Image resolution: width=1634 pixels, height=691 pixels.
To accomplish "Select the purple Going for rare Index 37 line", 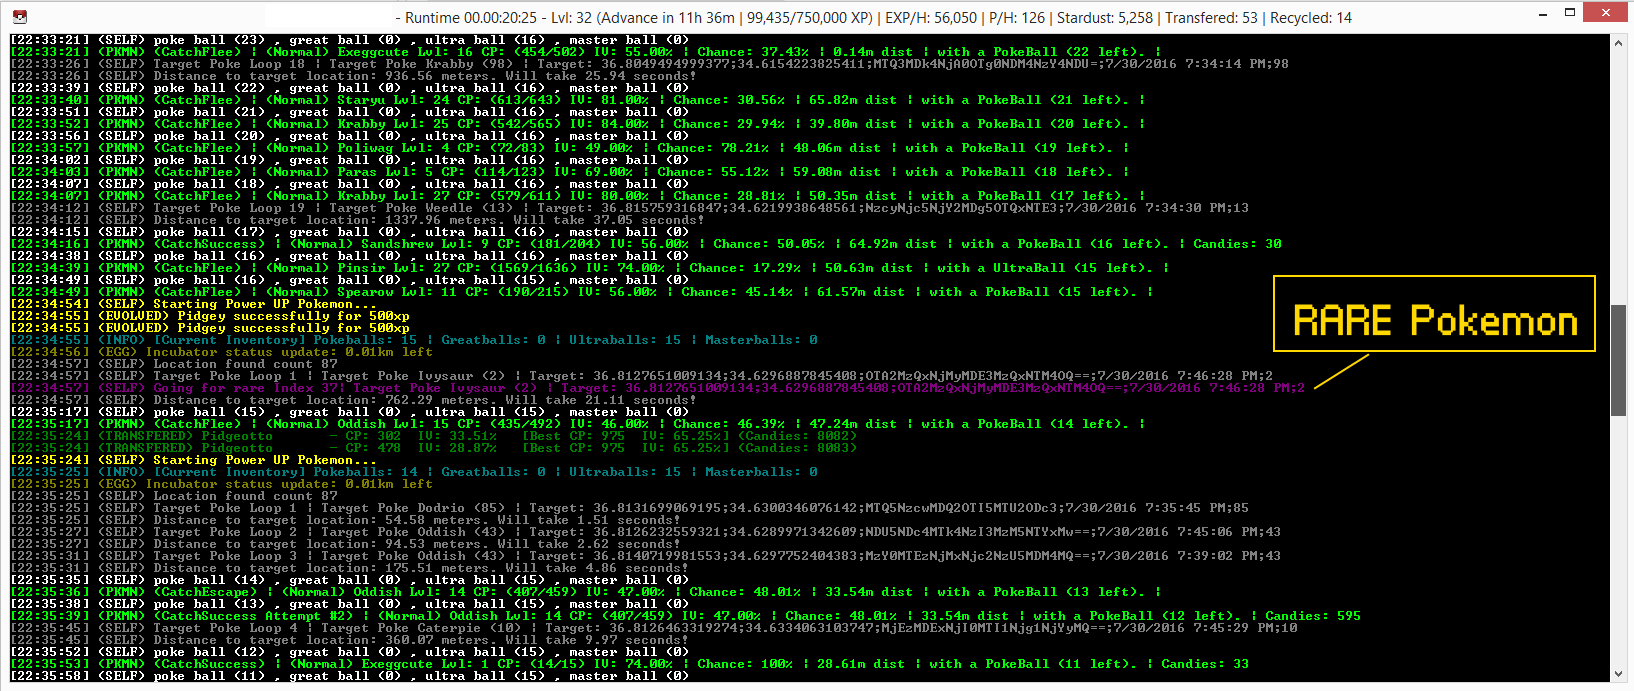I will [658, 388].
